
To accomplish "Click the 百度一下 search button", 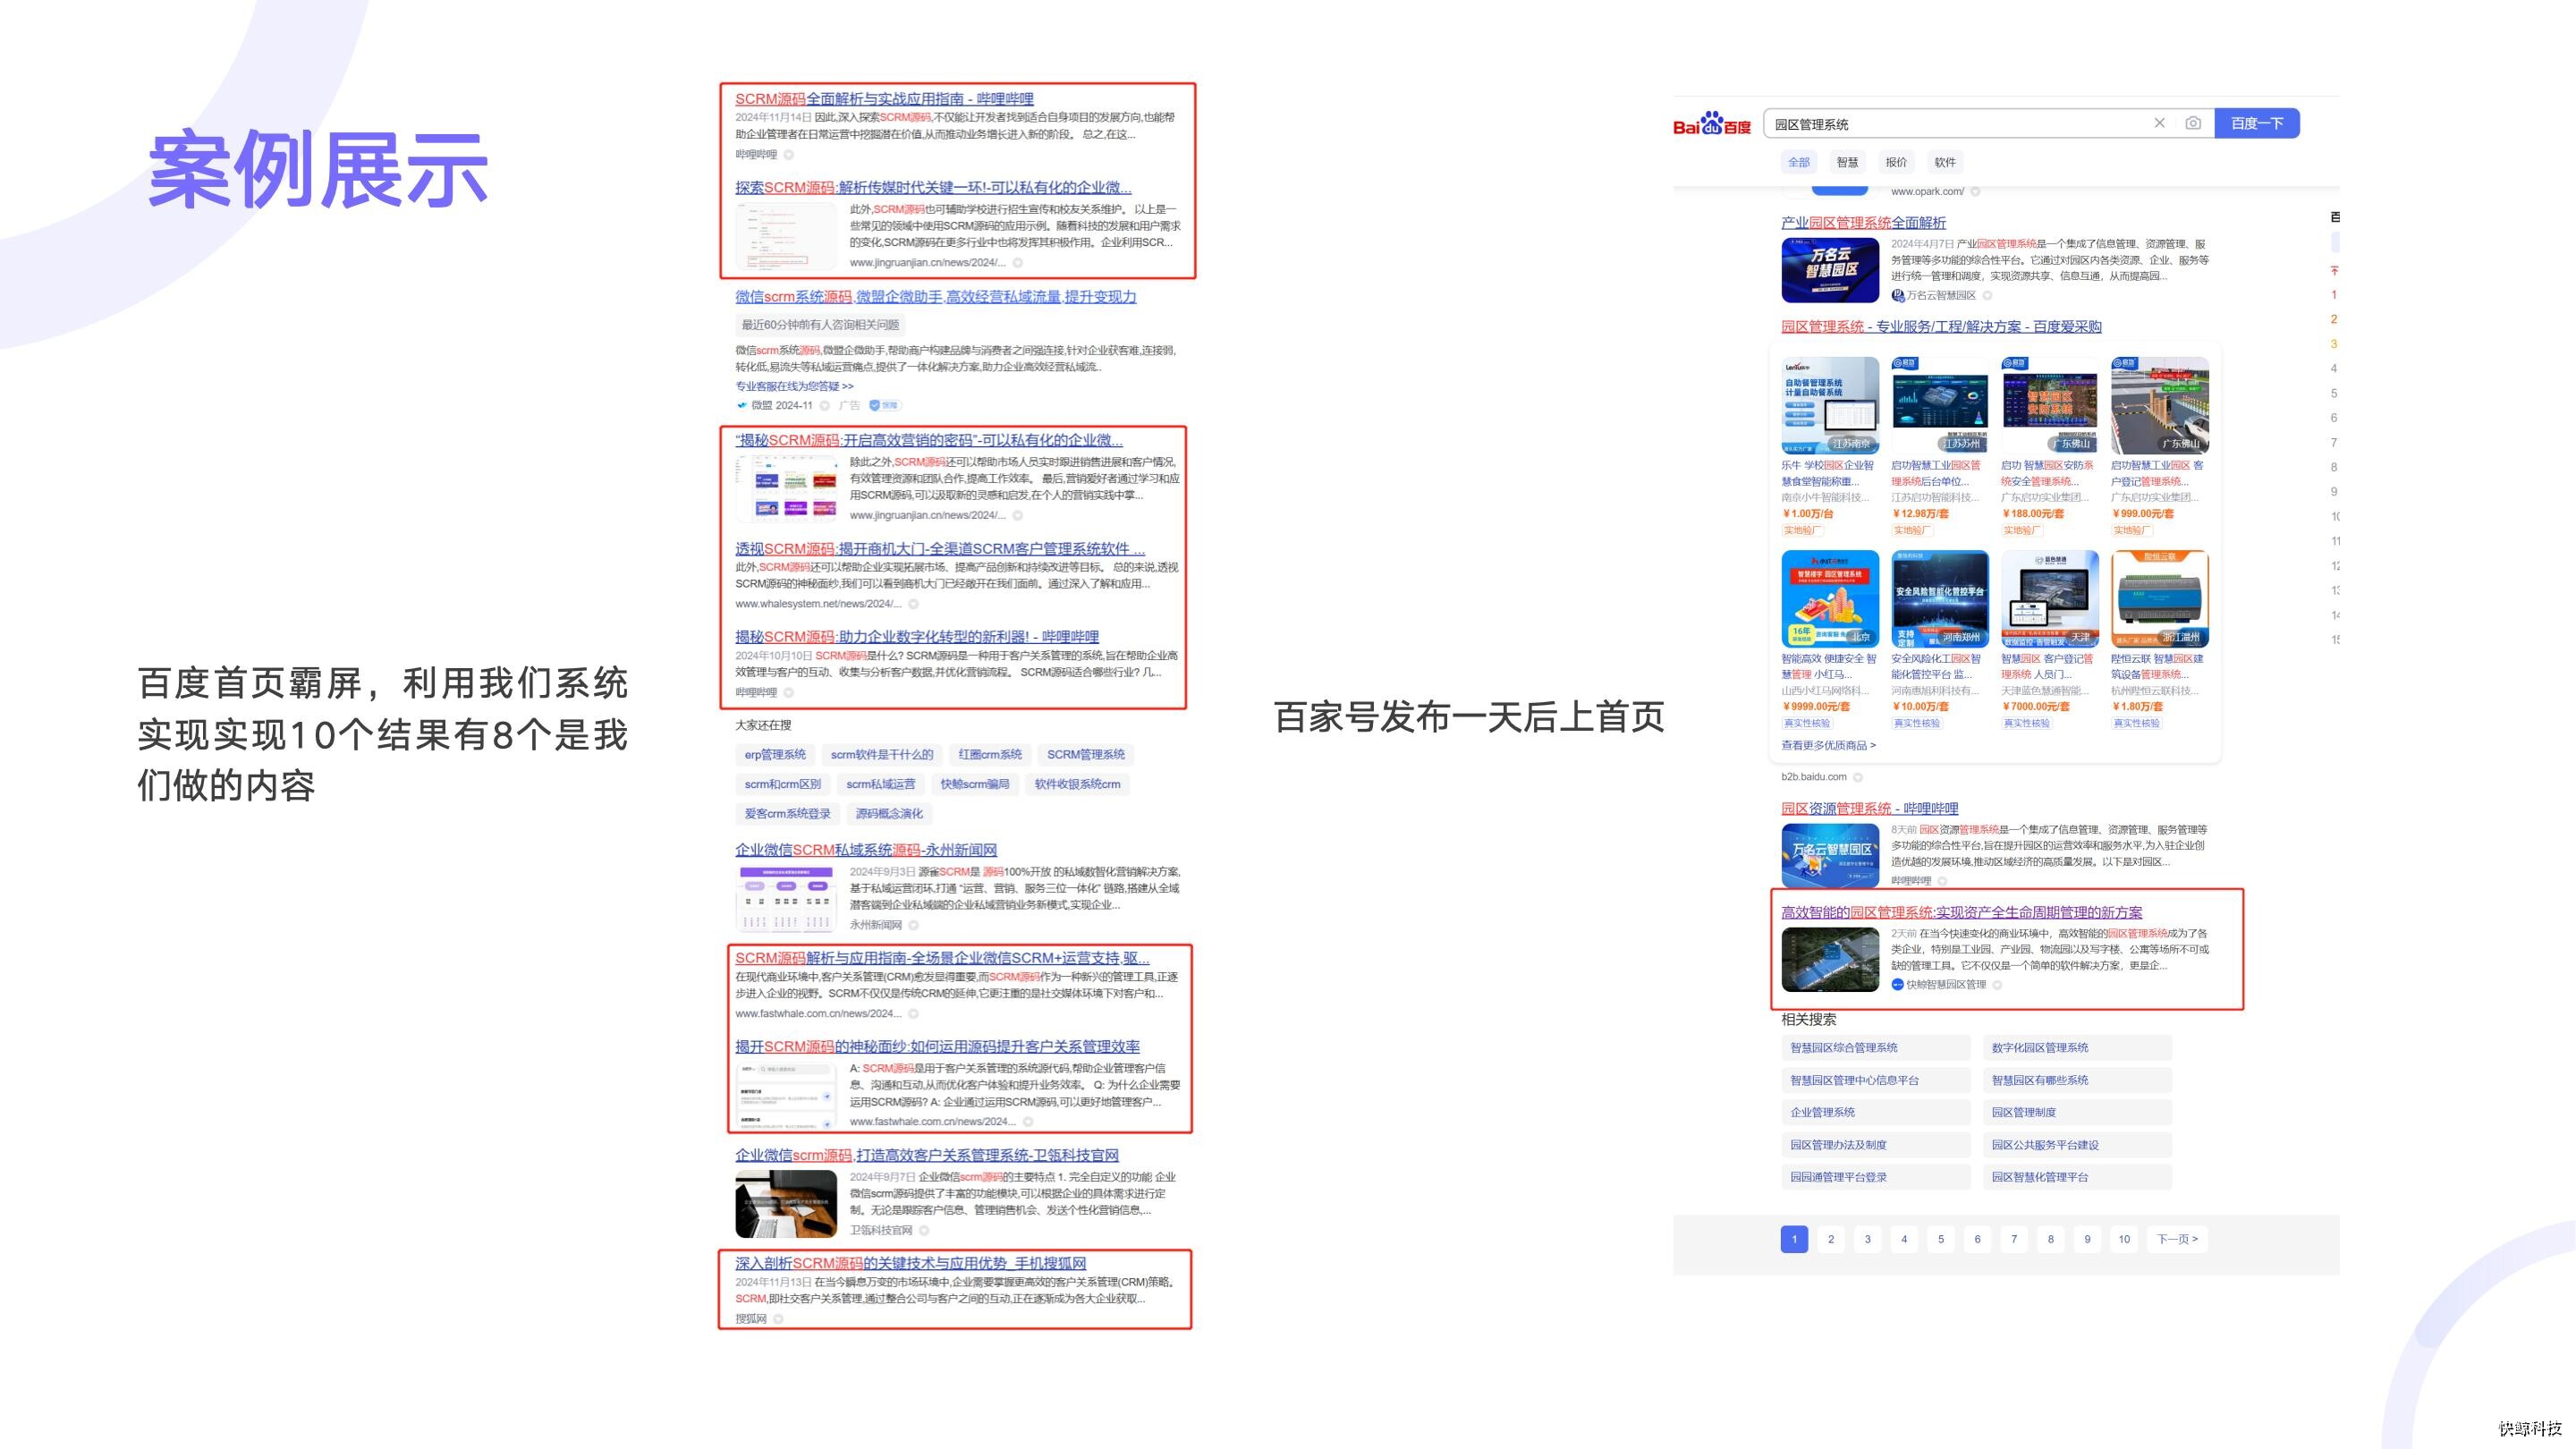I will [x=2257, y=123].
